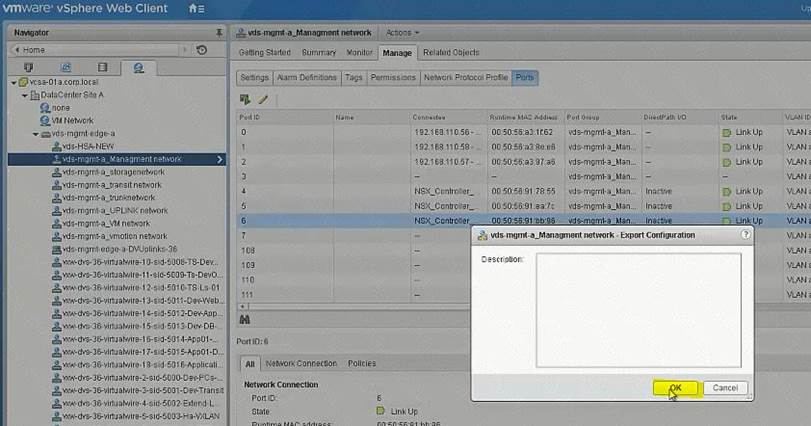
Task: Click the navigation history icon
Action: tap(202, 50)
